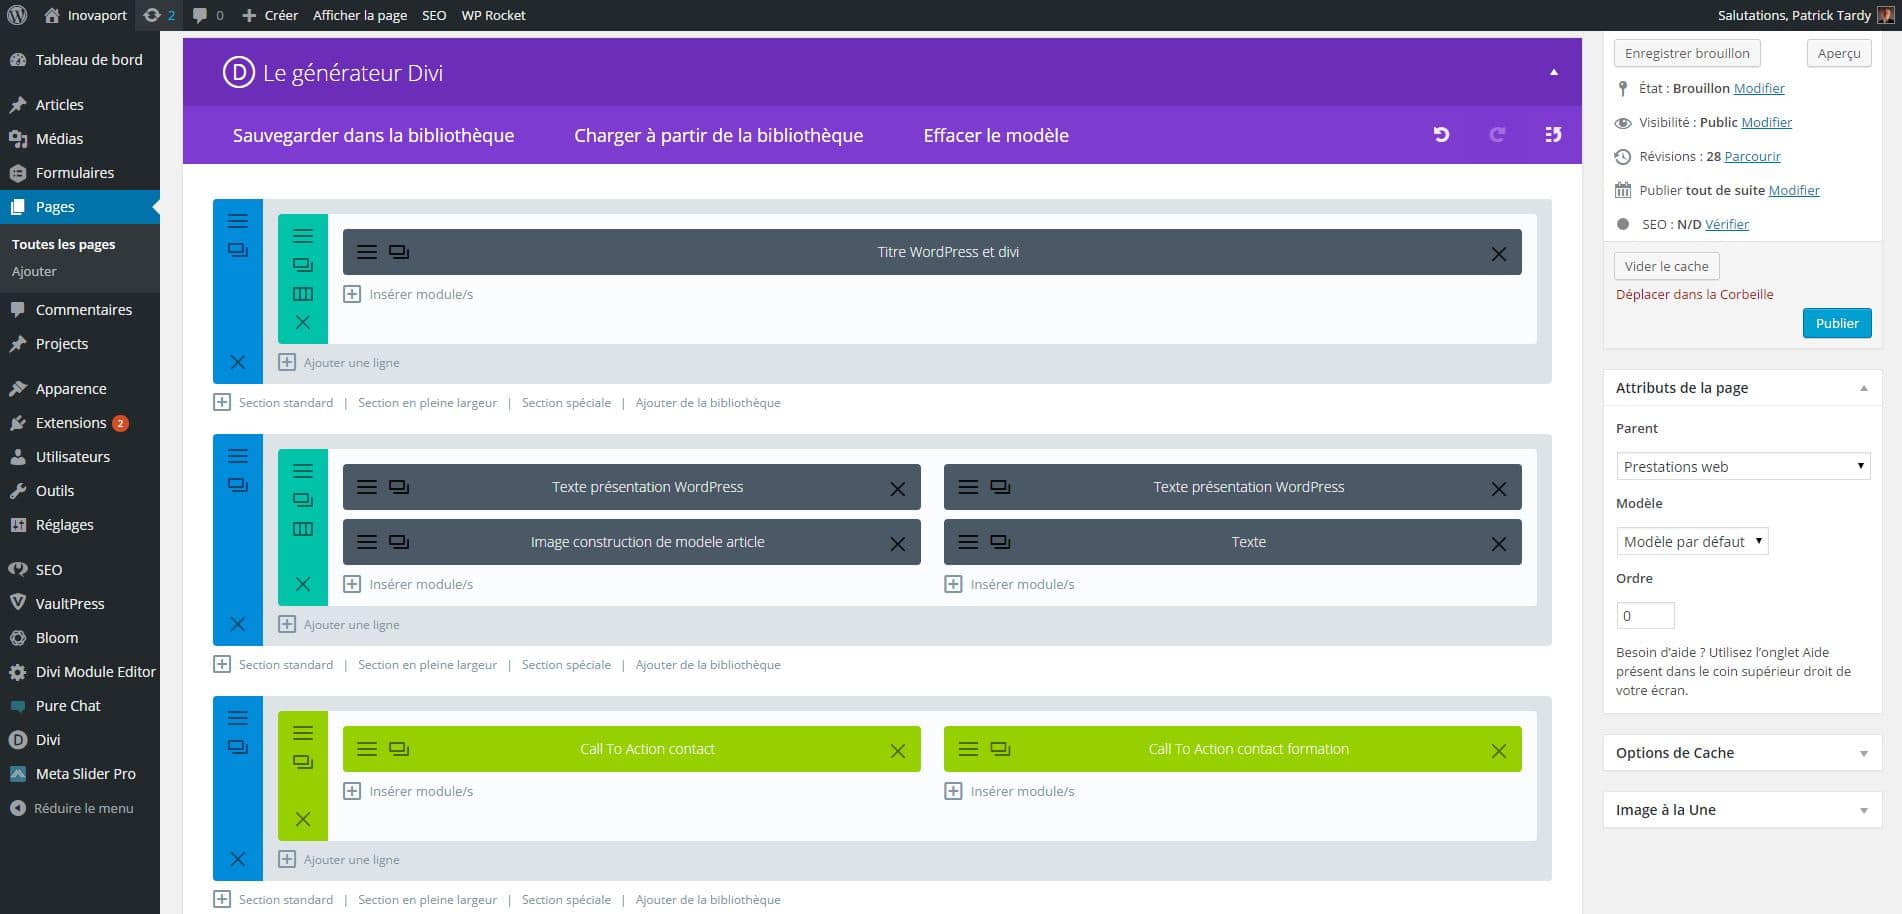
Task: Click Salutations, Patrick Tardy account menu
Action: [x=1804, y=15]
